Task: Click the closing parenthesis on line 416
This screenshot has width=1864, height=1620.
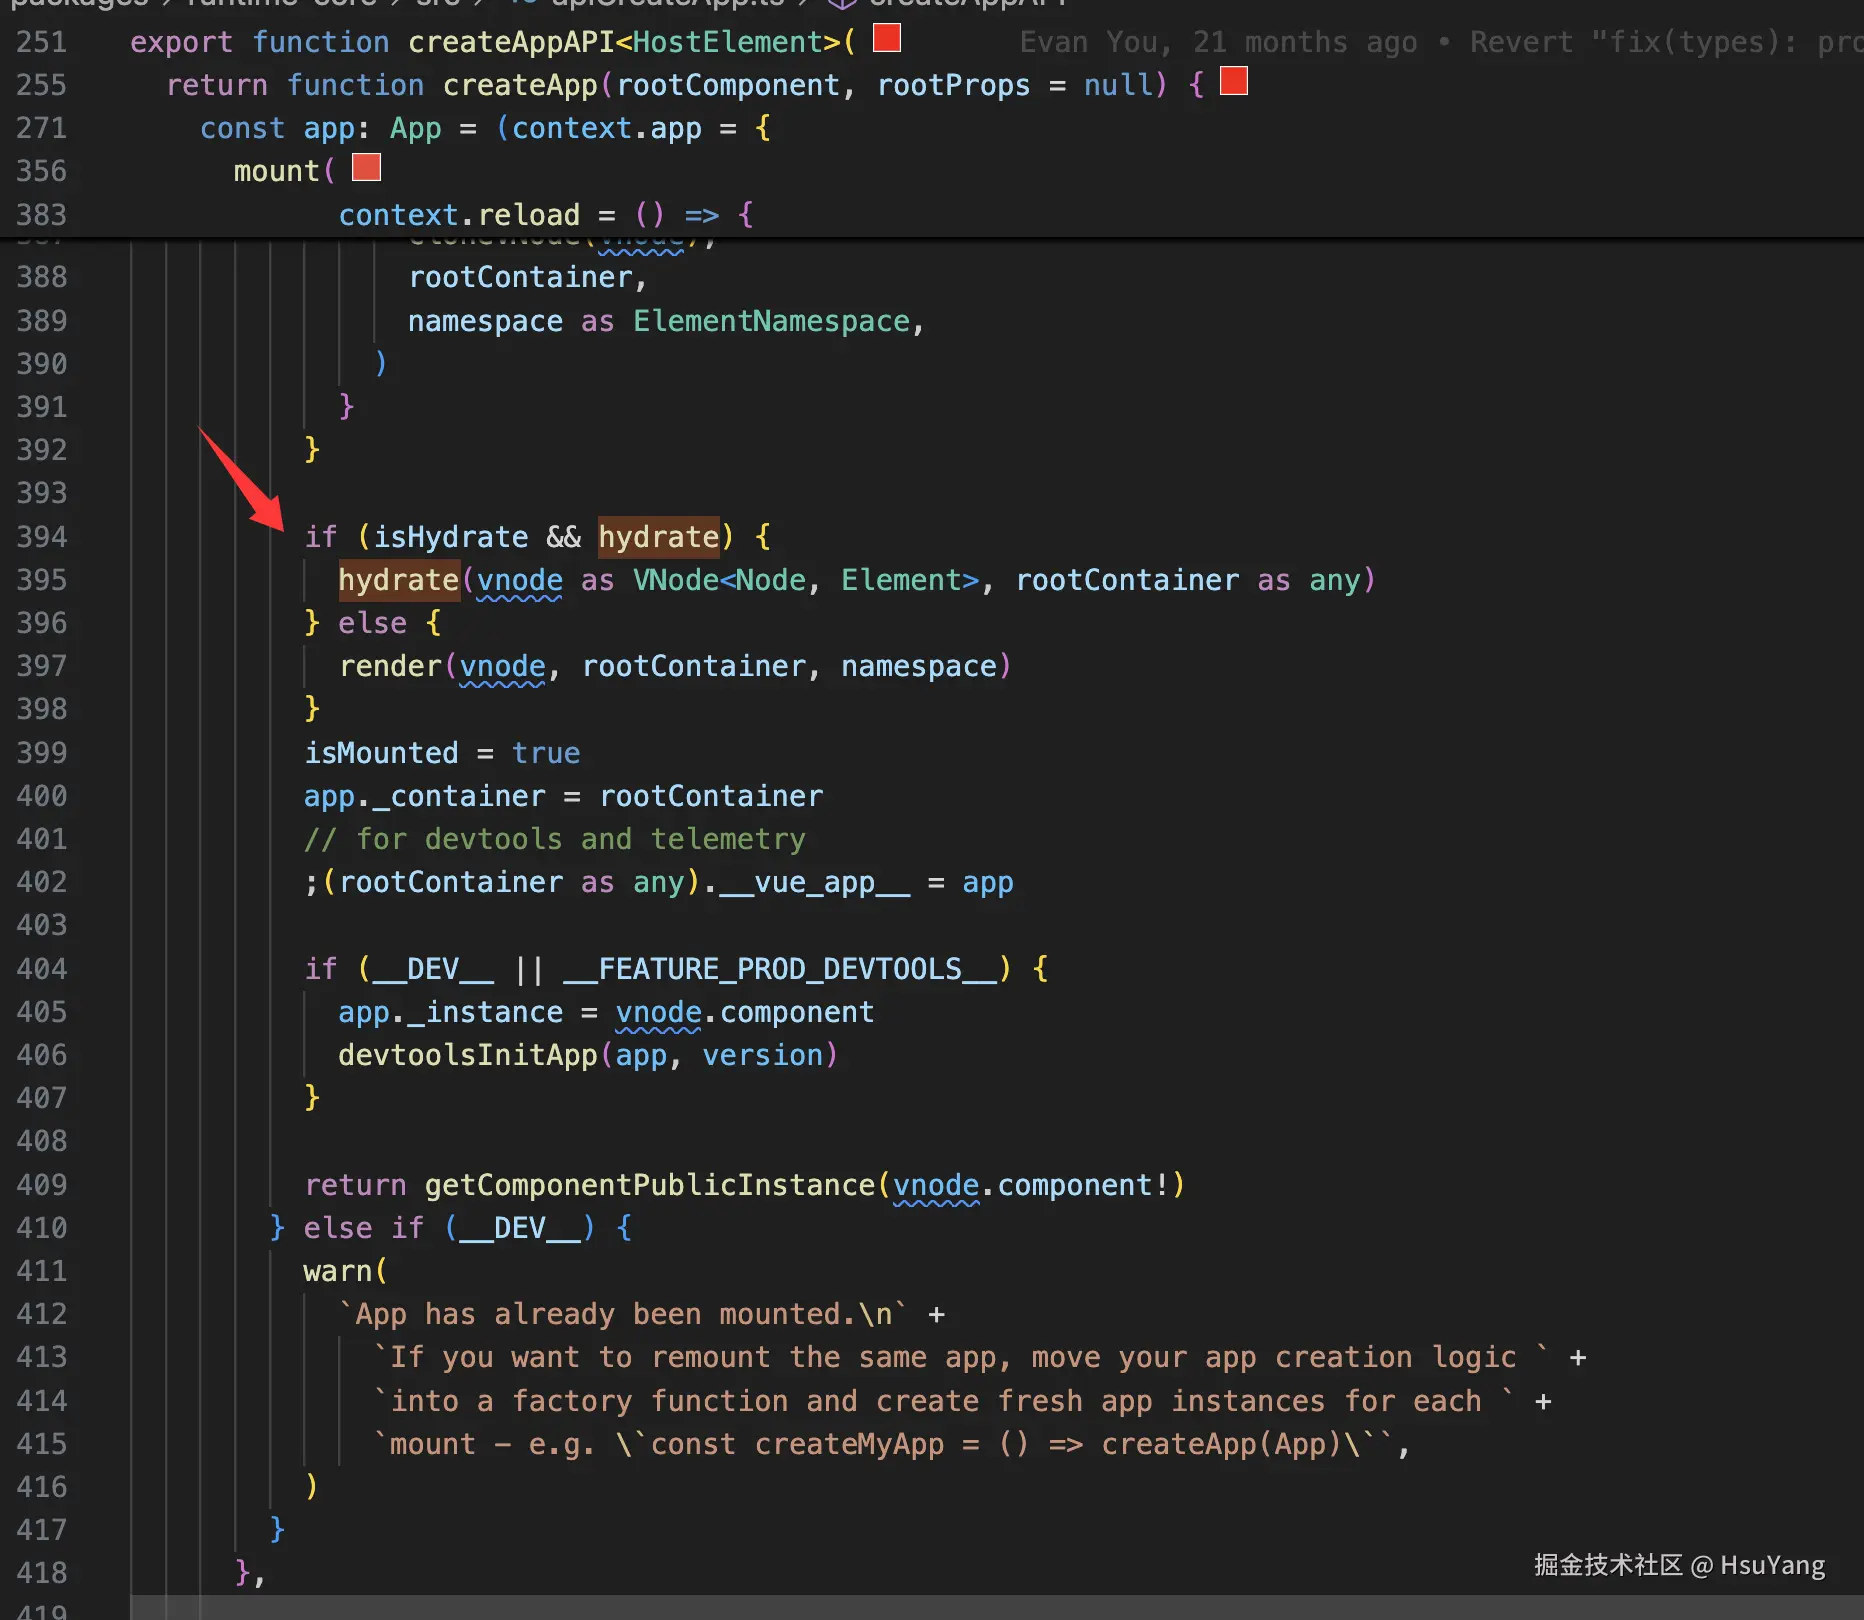Action: click(312, 1487)
